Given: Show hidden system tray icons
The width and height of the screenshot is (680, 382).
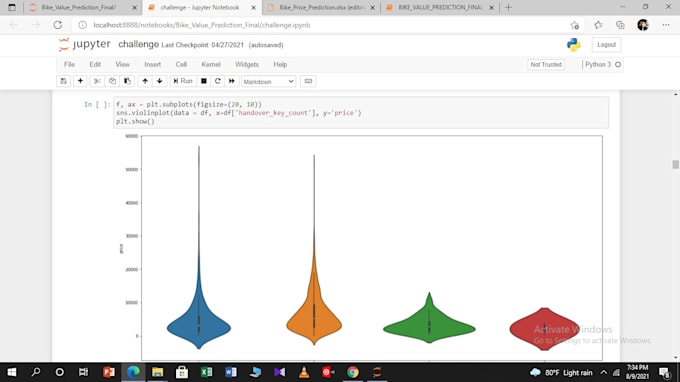Looking at the screenshot, I should coord(604,372).
